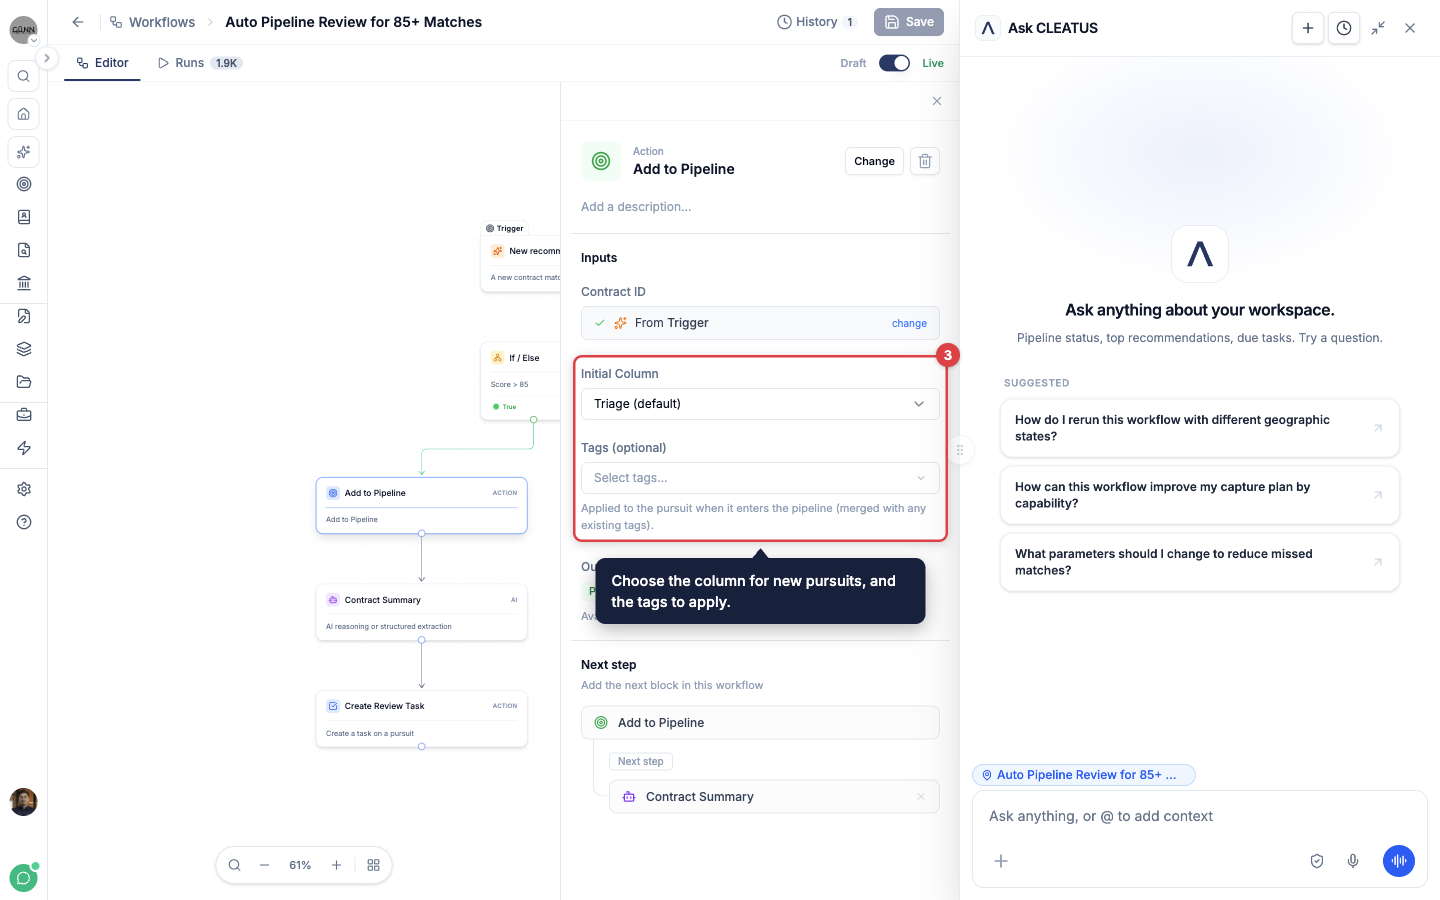Start a new CLEATUS chat
1440x900 pixels.
(x=1308, y=28)
